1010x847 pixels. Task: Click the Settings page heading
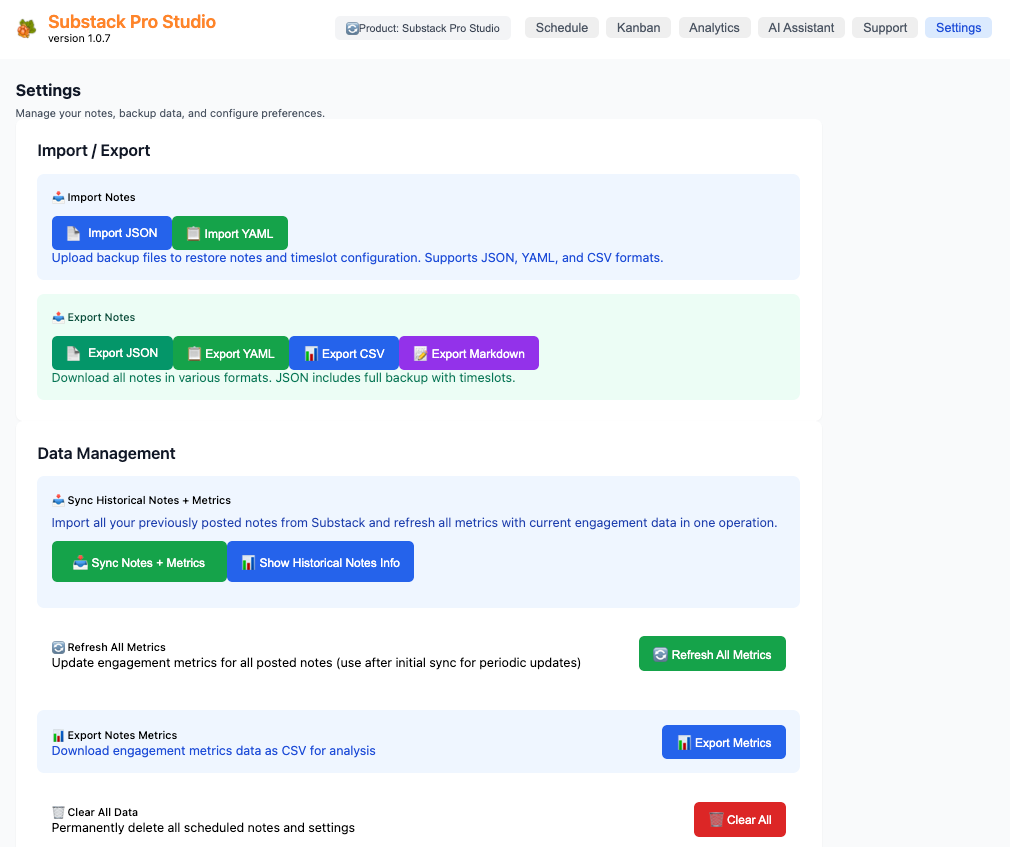[48, 90]
